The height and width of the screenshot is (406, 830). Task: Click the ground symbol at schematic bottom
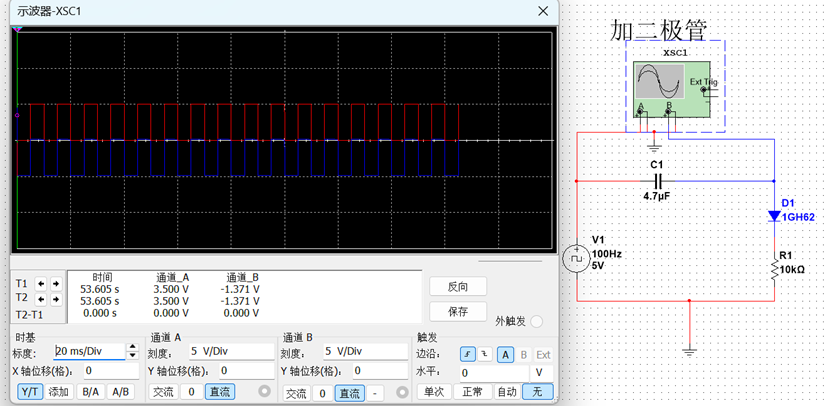[x=689, y=350]
